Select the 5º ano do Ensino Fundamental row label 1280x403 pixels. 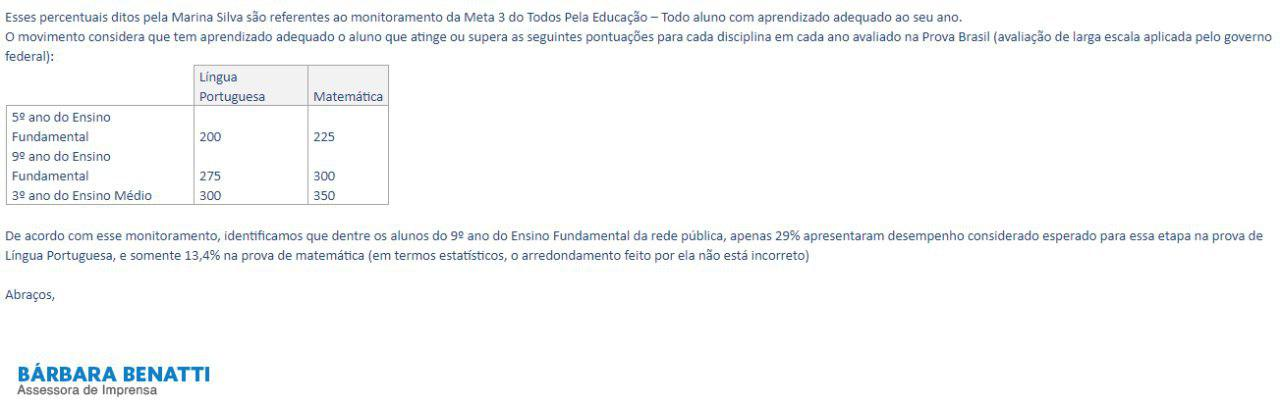(x=100, y=126)
